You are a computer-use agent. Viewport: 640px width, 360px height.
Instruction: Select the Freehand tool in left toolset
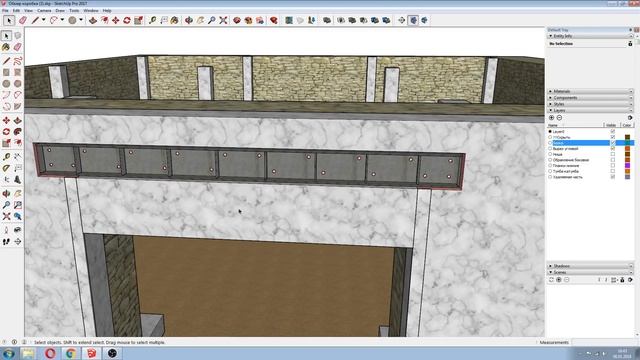click(18, 61)
